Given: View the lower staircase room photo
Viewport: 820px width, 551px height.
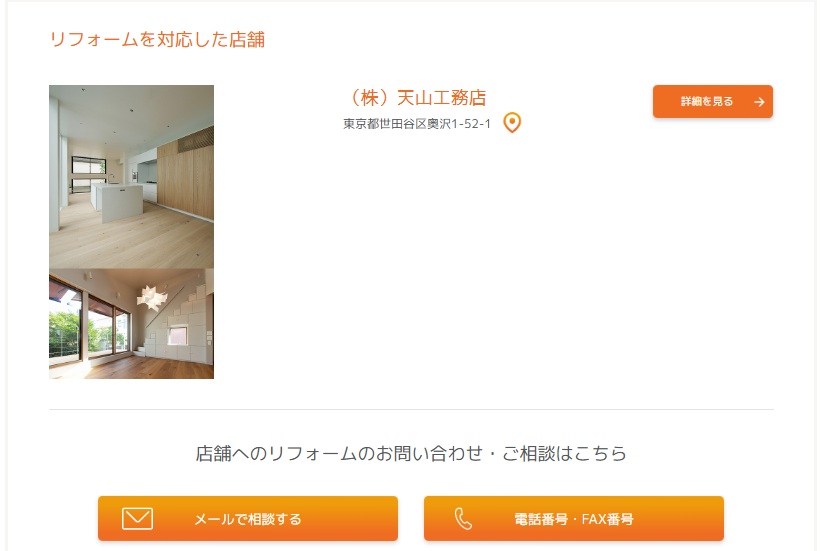Looking at the screenshot, I should pos(131,324).
